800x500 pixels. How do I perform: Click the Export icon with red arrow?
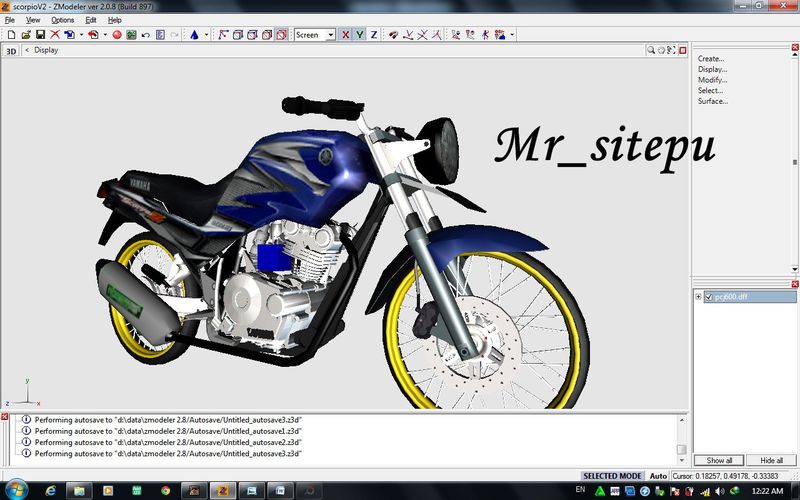pos(93,35)
